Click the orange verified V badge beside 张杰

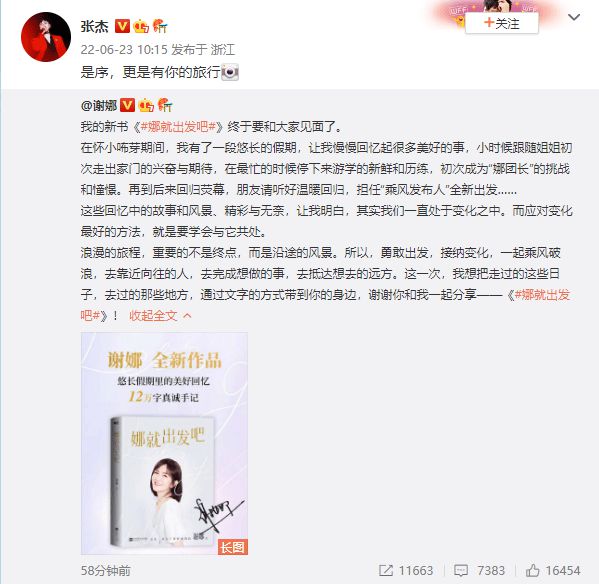[122, 26]
